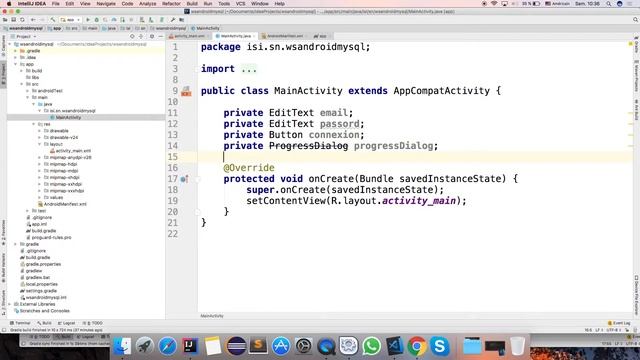Select local.properties file
640x360 pixels.
(x=42, y=284)
